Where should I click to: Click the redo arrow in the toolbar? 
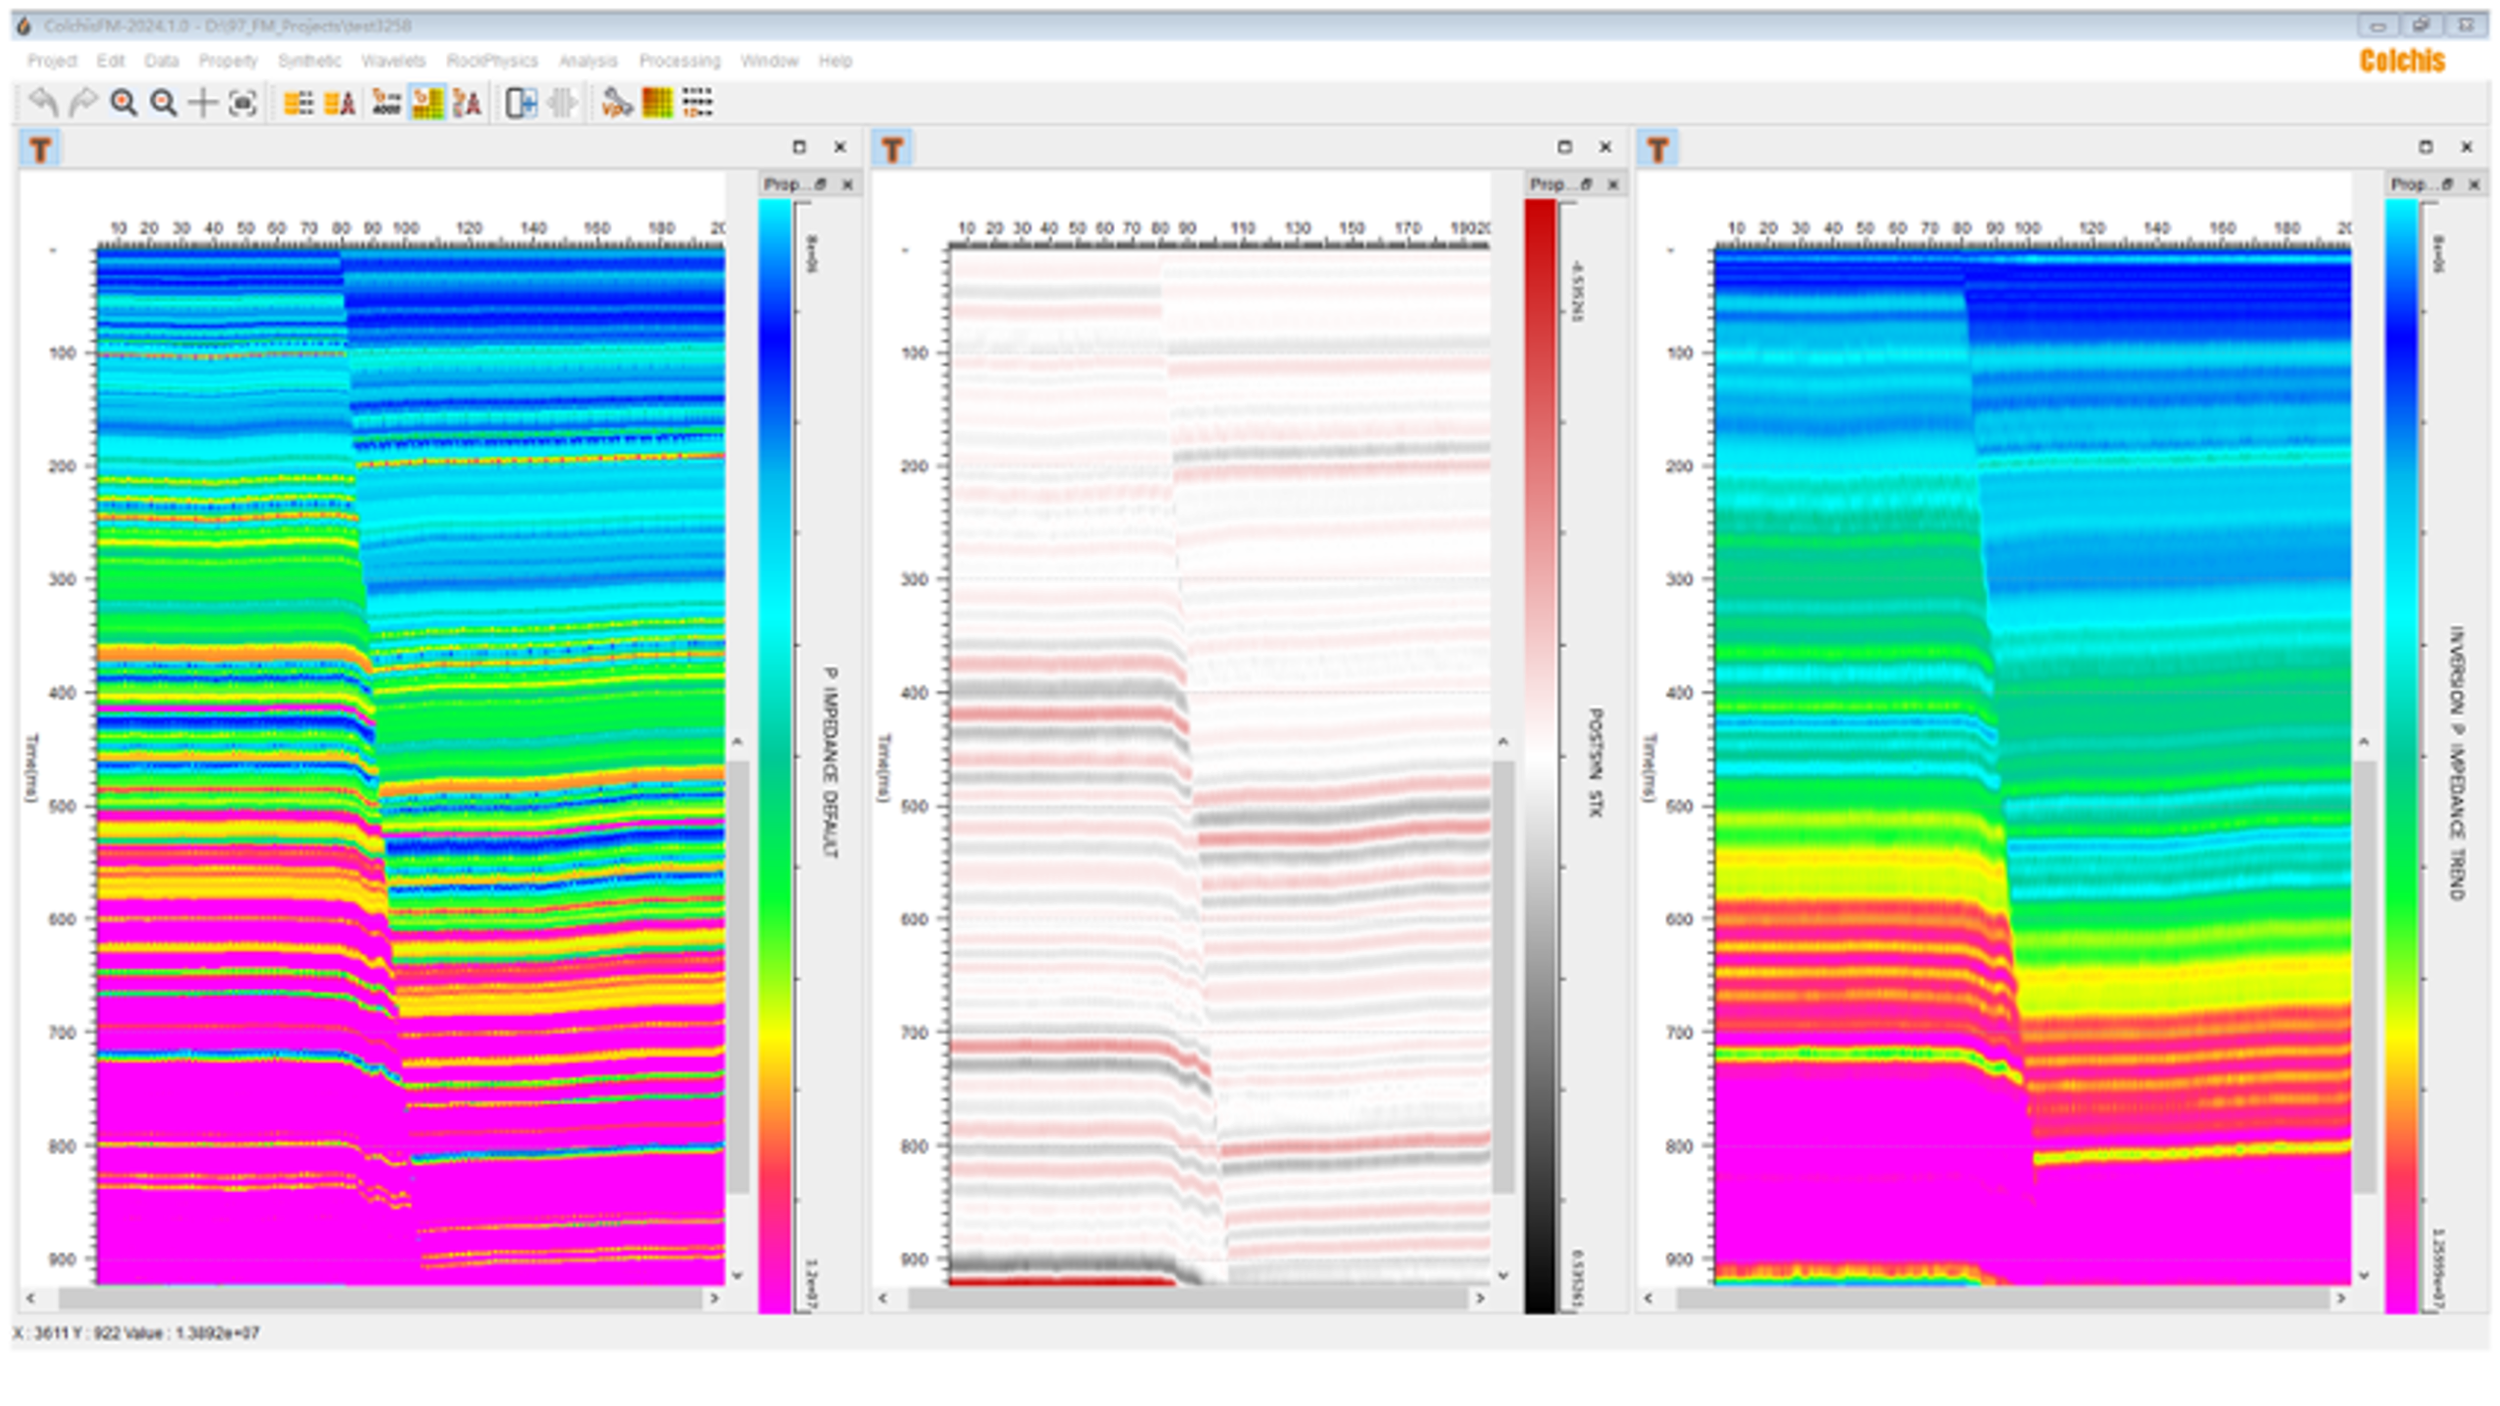[84, 102]
